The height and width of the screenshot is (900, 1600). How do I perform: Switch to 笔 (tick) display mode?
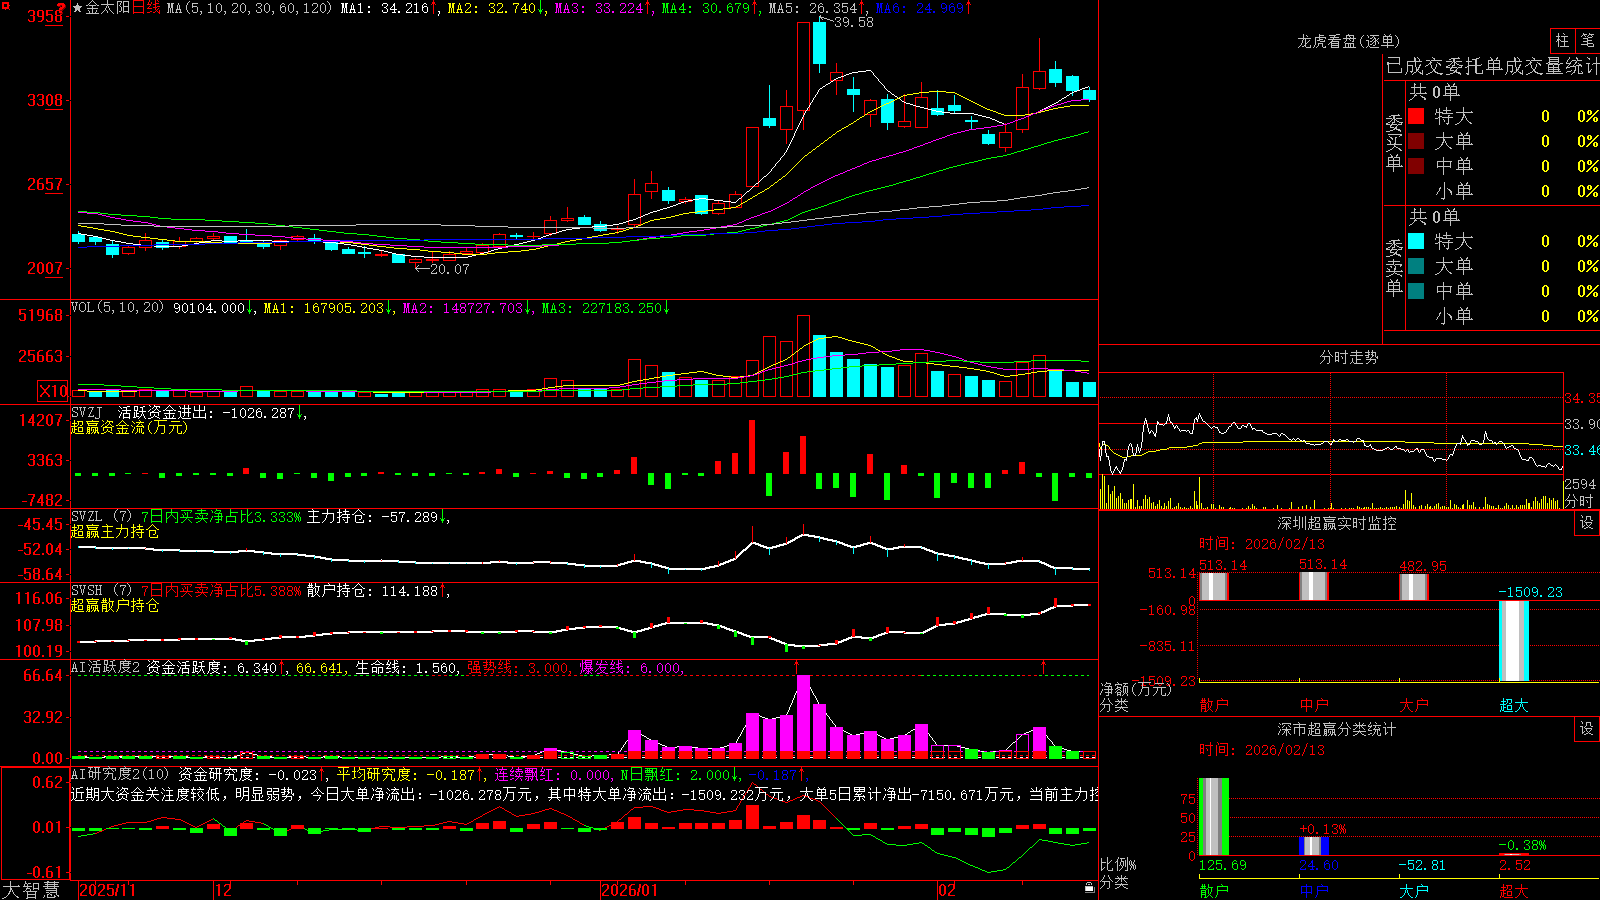[x=1588, y=41]
